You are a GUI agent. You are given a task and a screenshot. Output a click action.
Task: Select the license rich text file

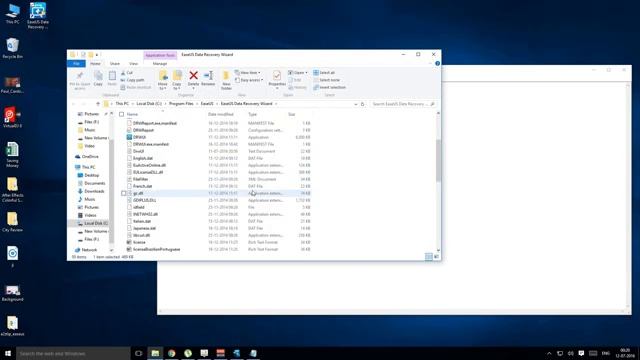click(139, 242)
